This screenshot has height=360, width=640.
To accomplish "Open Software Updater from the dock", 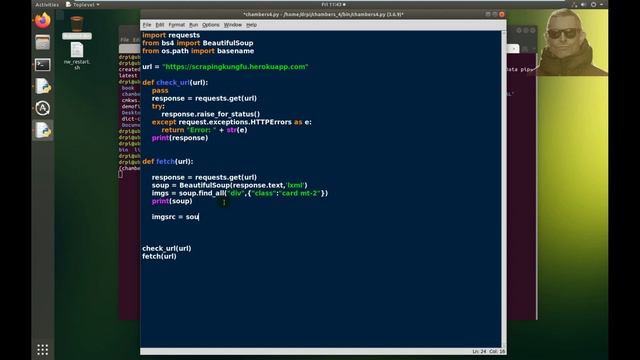I will point(42,108).
